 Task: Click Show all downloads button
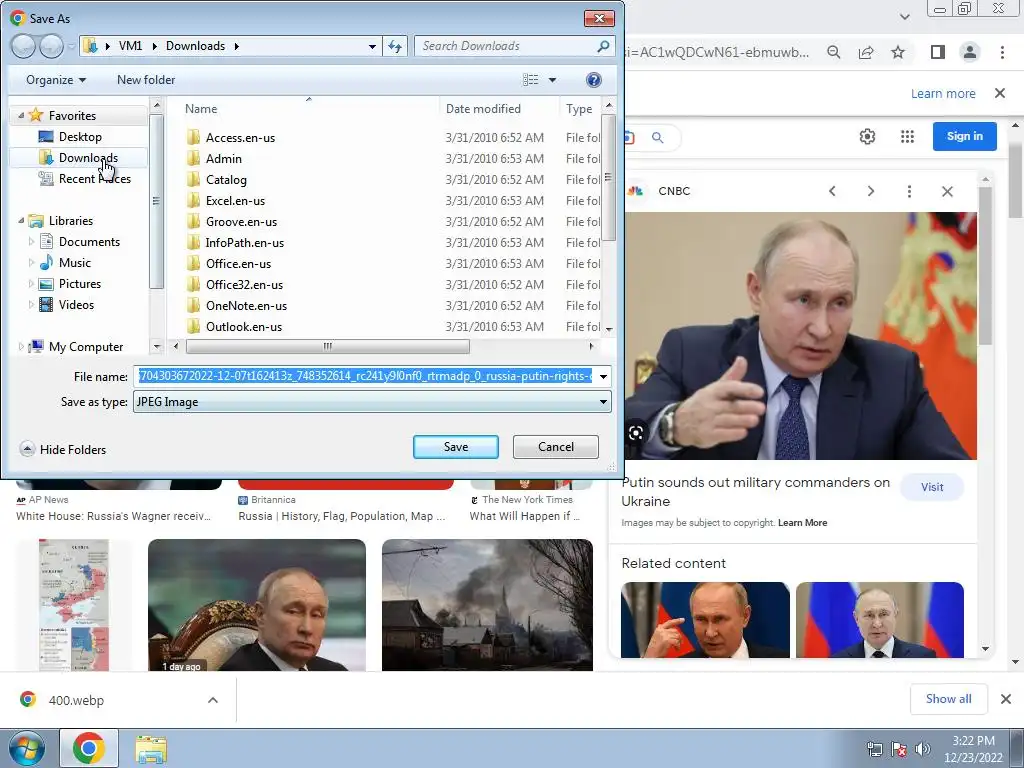click(x=948, y=699)
